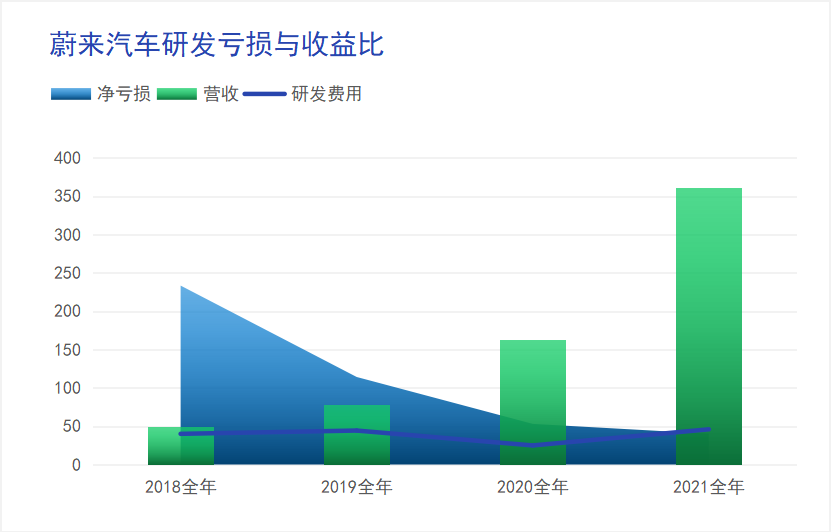Click the 300 y-axis label
The width and height of the screenshot is (831, 532).
click(x=67, y=235)
